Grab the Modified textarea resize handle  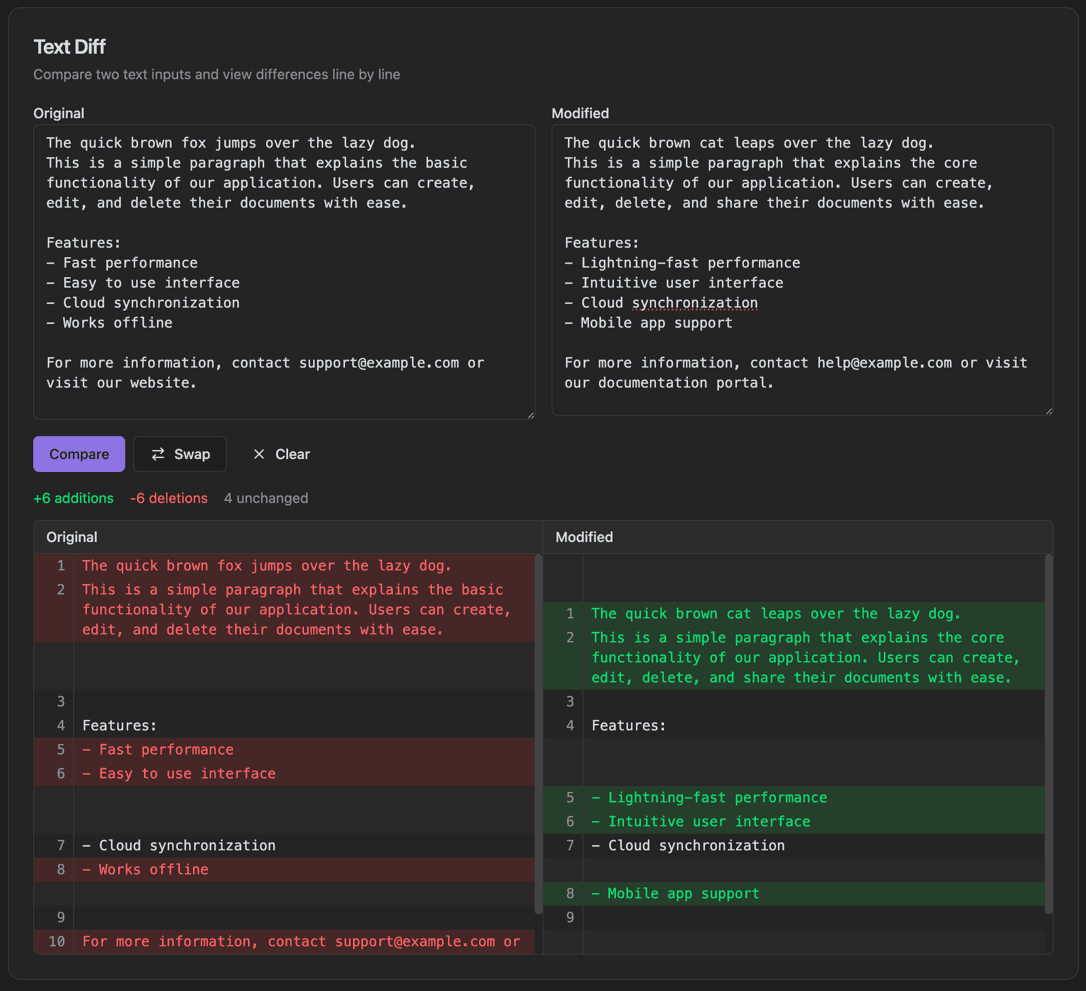click(x=1047, y=409)
